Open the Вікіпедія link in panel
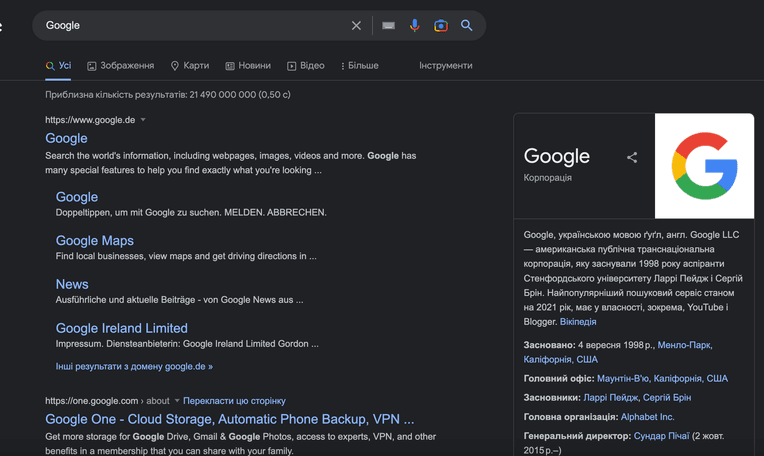Screen dimensions: 764x456 (x=578, y=322)
